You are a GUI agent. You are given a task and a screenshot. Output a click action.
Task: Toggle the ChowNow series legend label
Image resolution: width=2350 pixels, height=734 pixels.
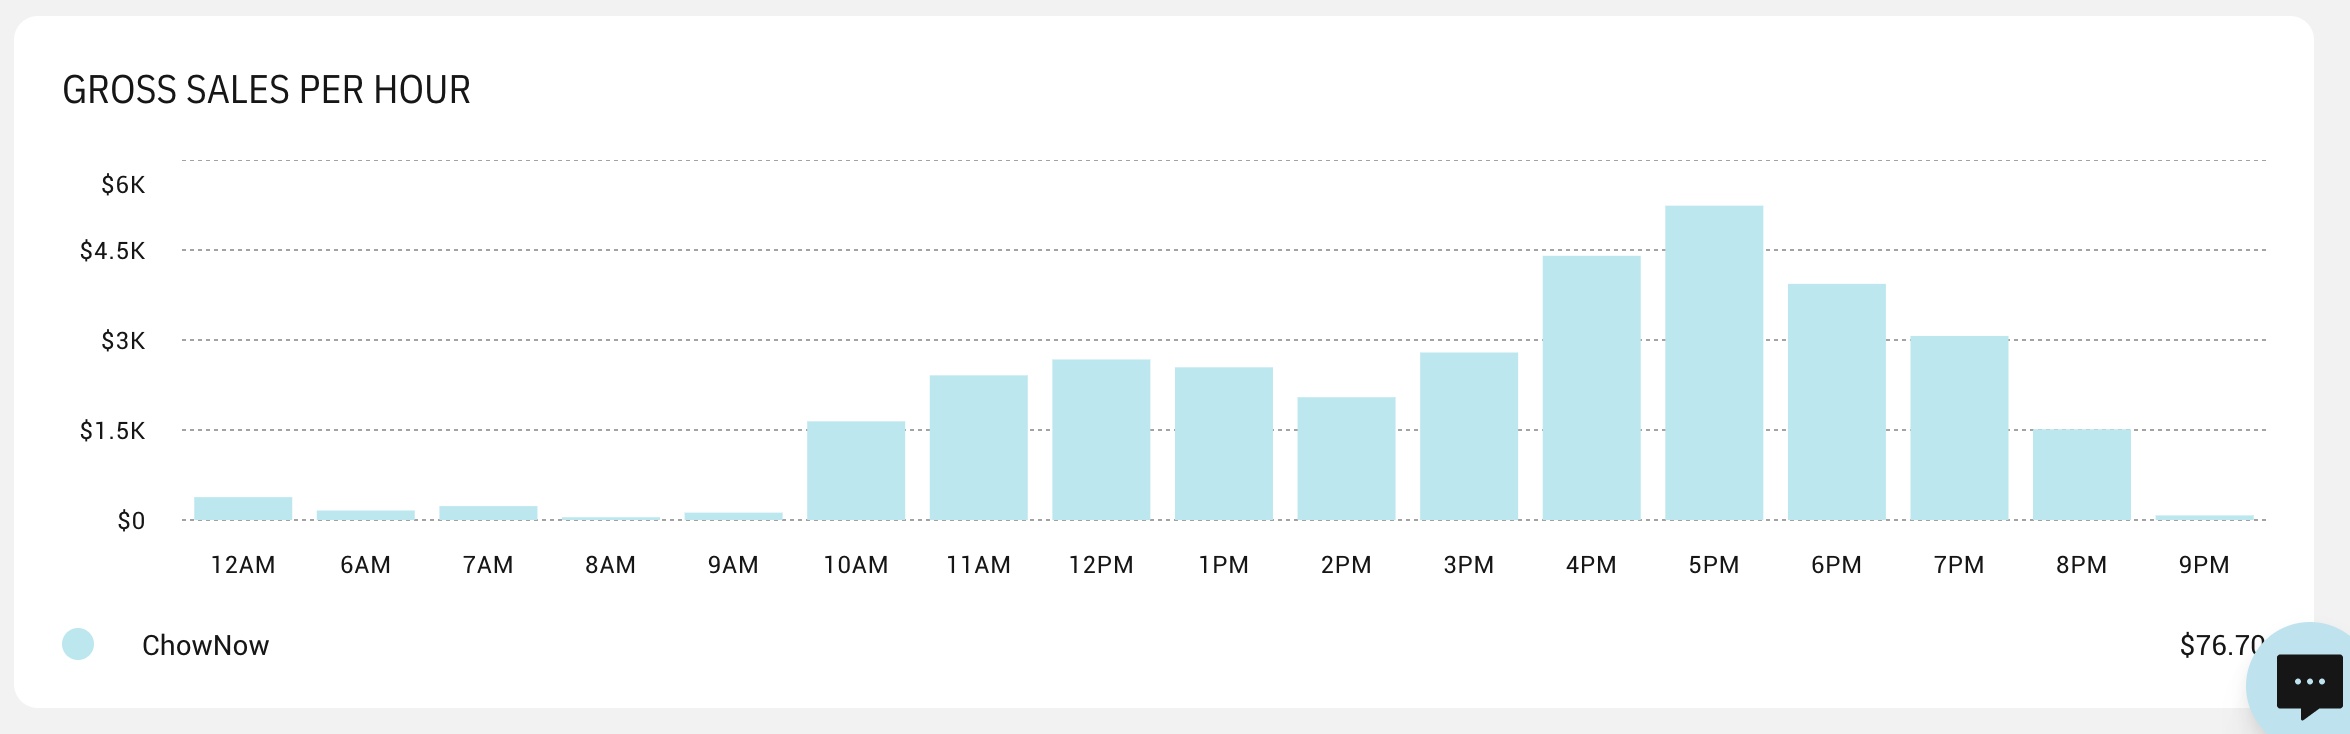click(x=205, y=645)
